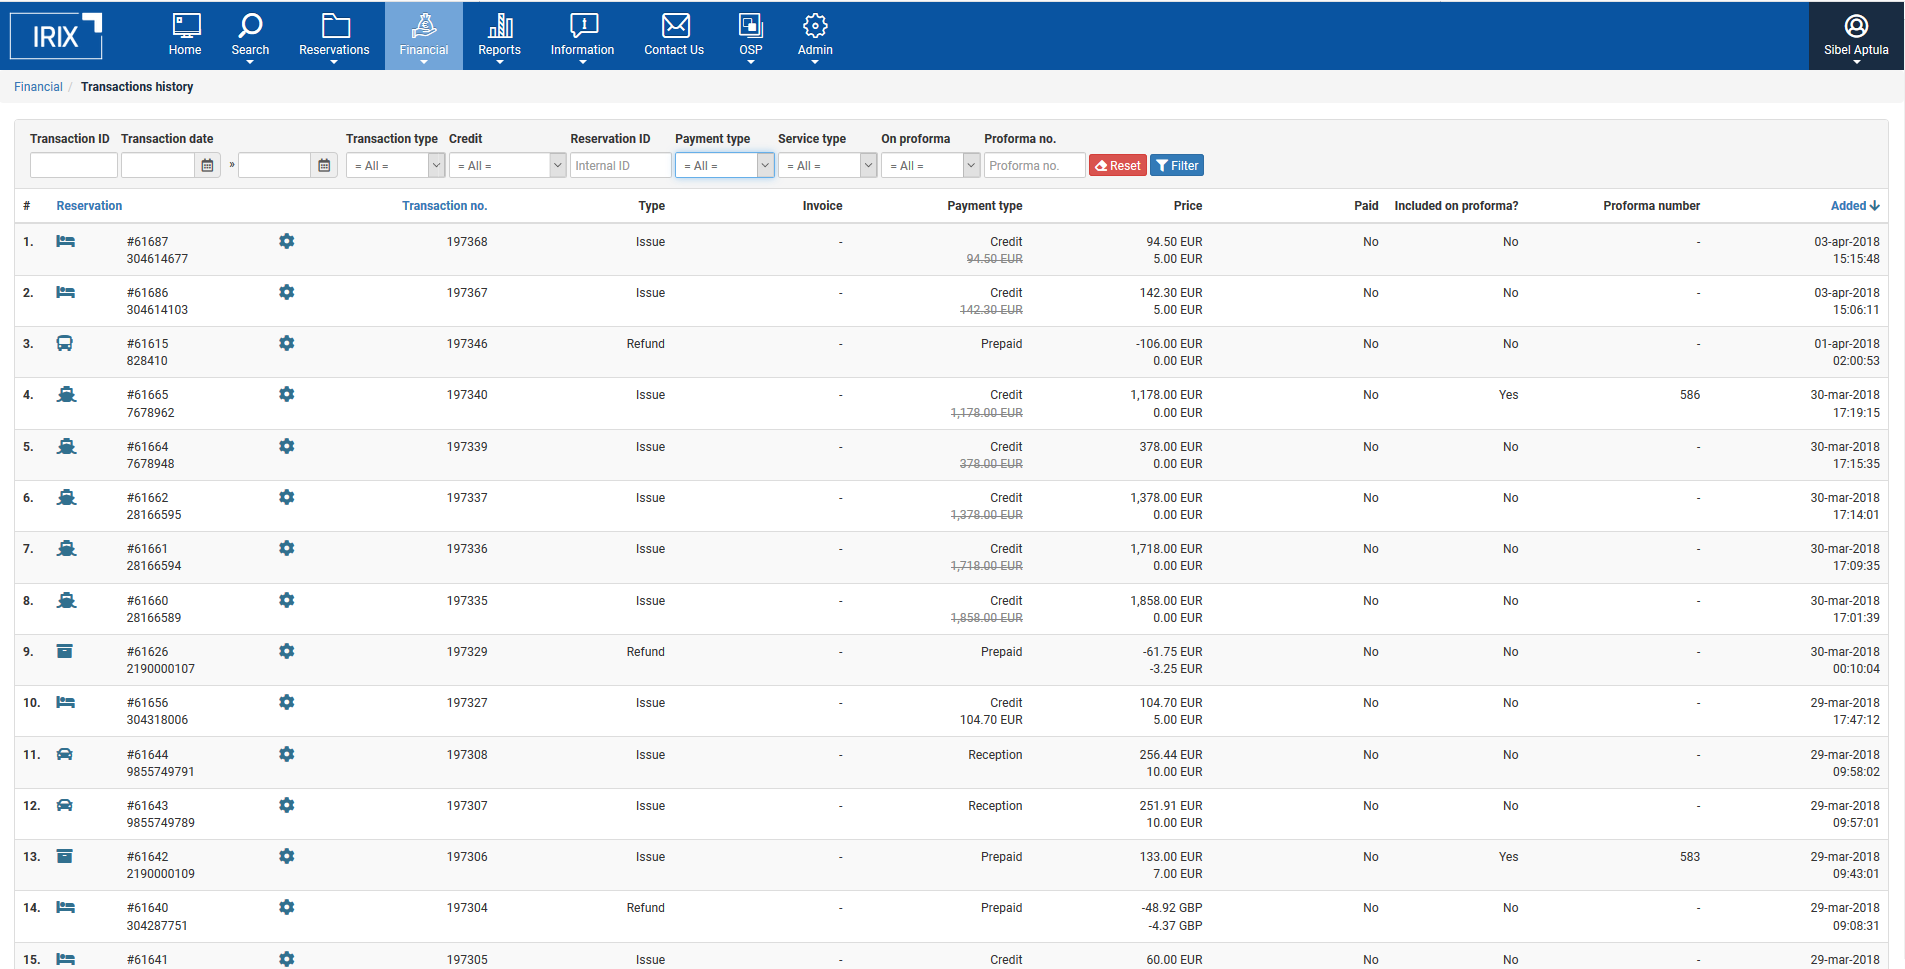Open calendar picker for transaction start date
The height and width of the screenshot is (969, 1905).
pyautogui.click(x=207, y=166)
